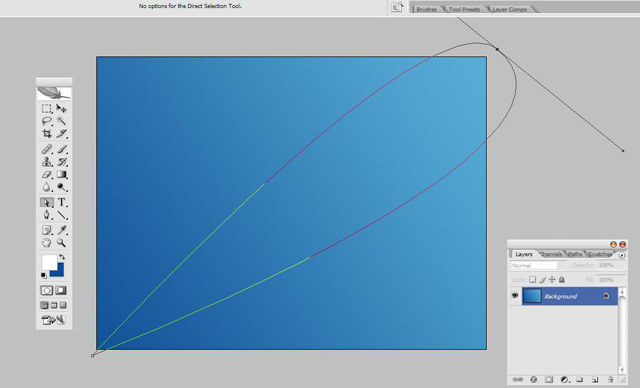
Task: Choose Full Screen mode
Action: coord(63,305)
